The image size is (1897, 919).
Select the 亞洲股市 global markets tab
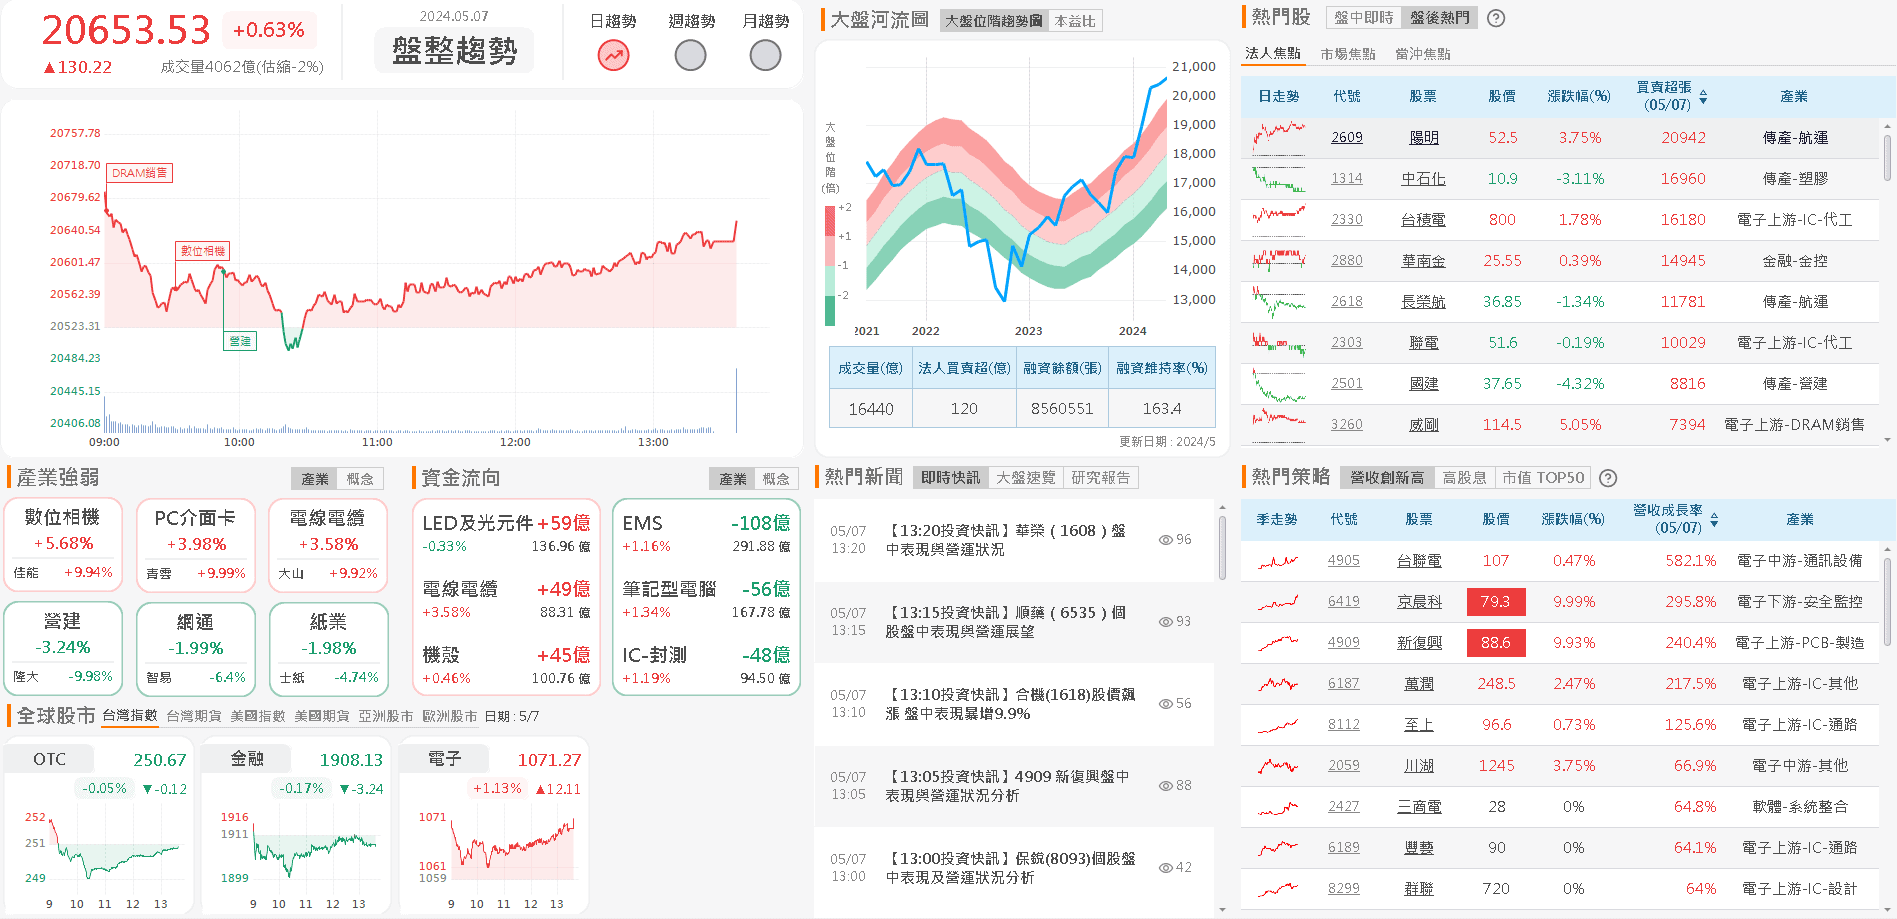pos(386,716)
